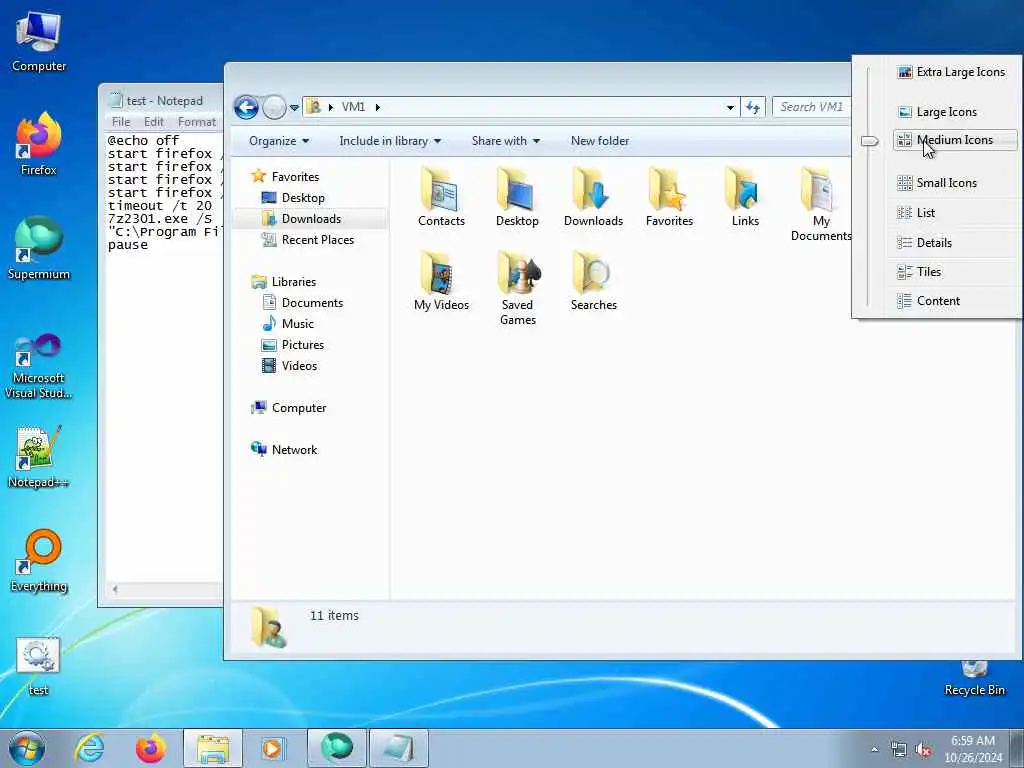Open Windows Media Player from the taskbar

(x=272, y=748)
